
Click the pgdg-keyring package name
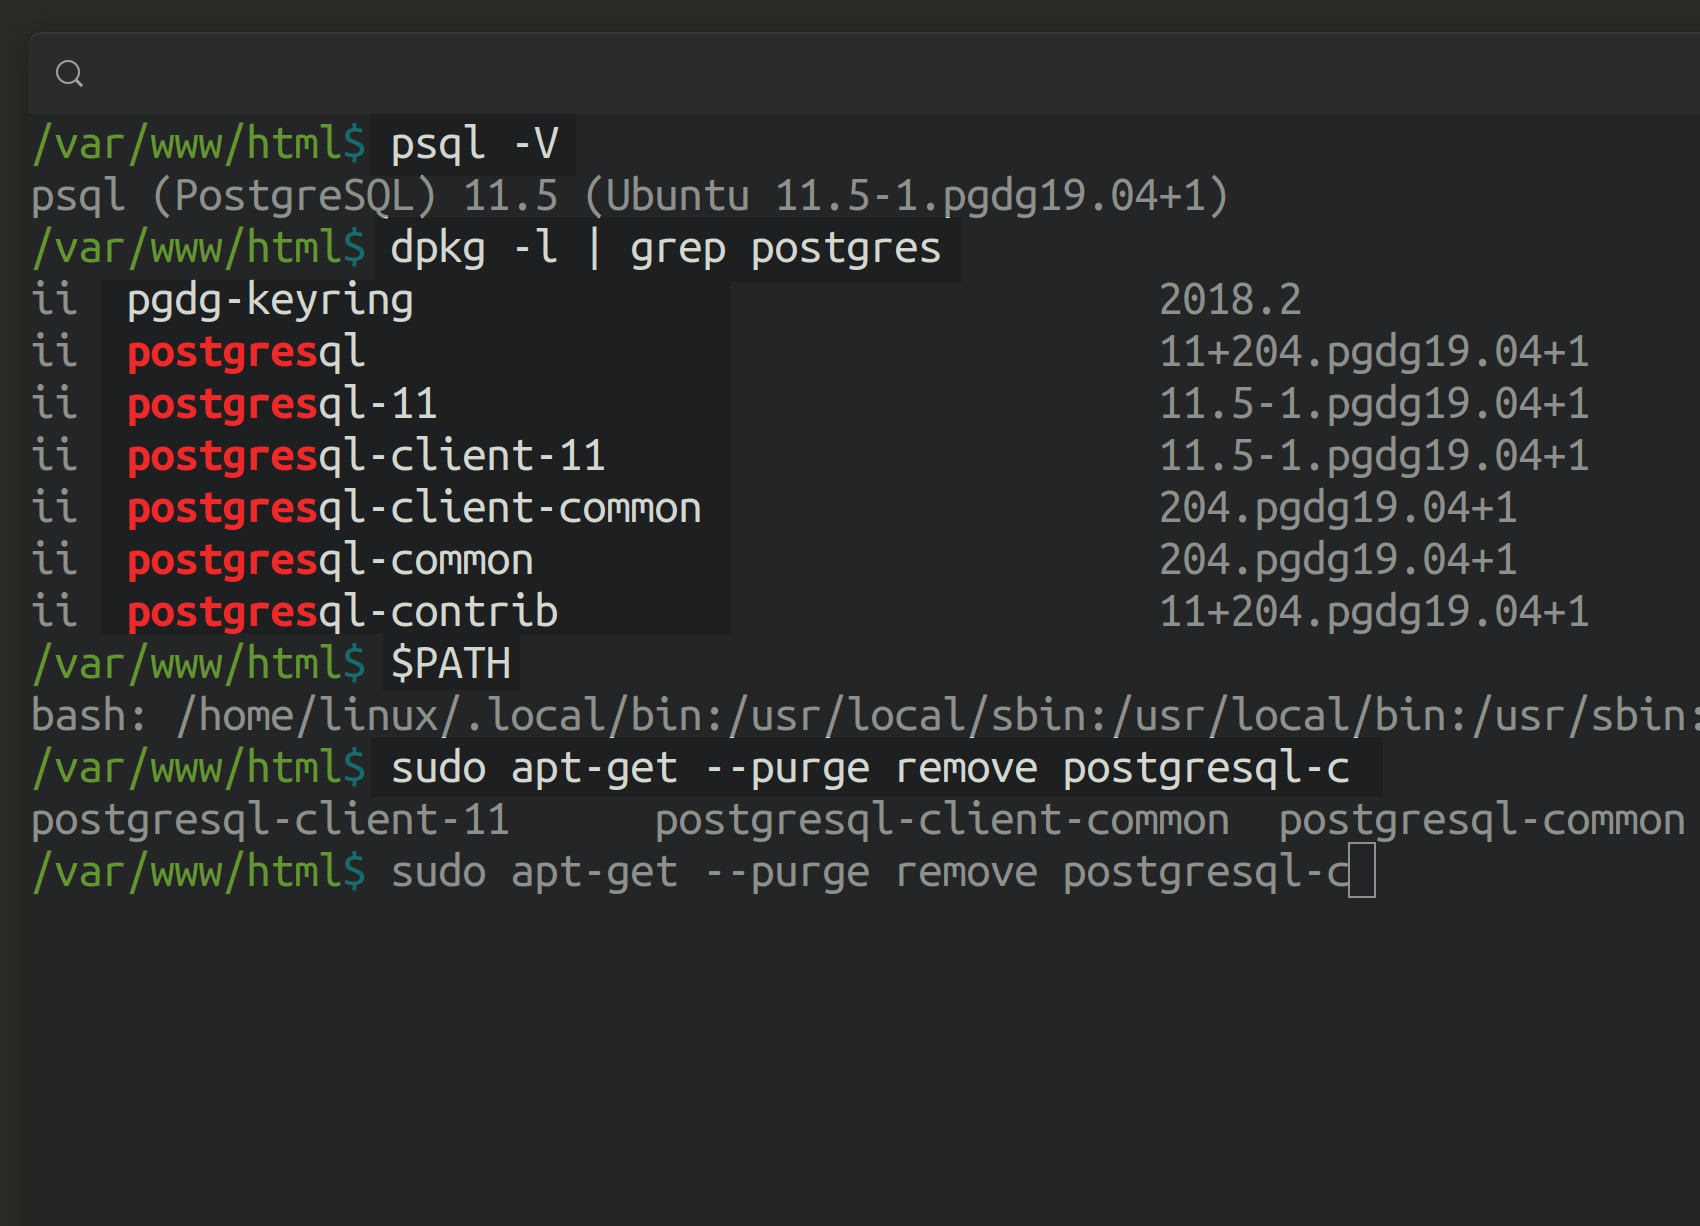click(x=270, y=300)
